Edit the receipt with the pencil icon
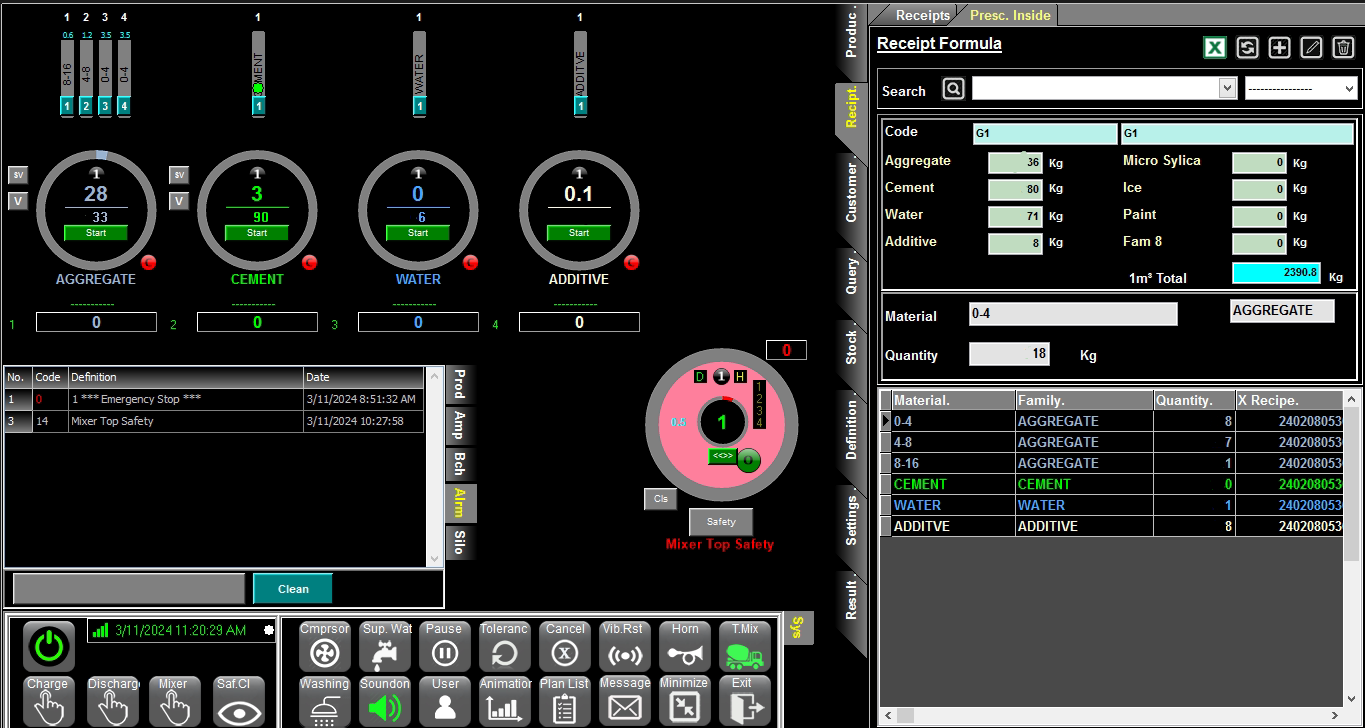Viewport: 1365px width, 728px height. [x=1311, y=47]
